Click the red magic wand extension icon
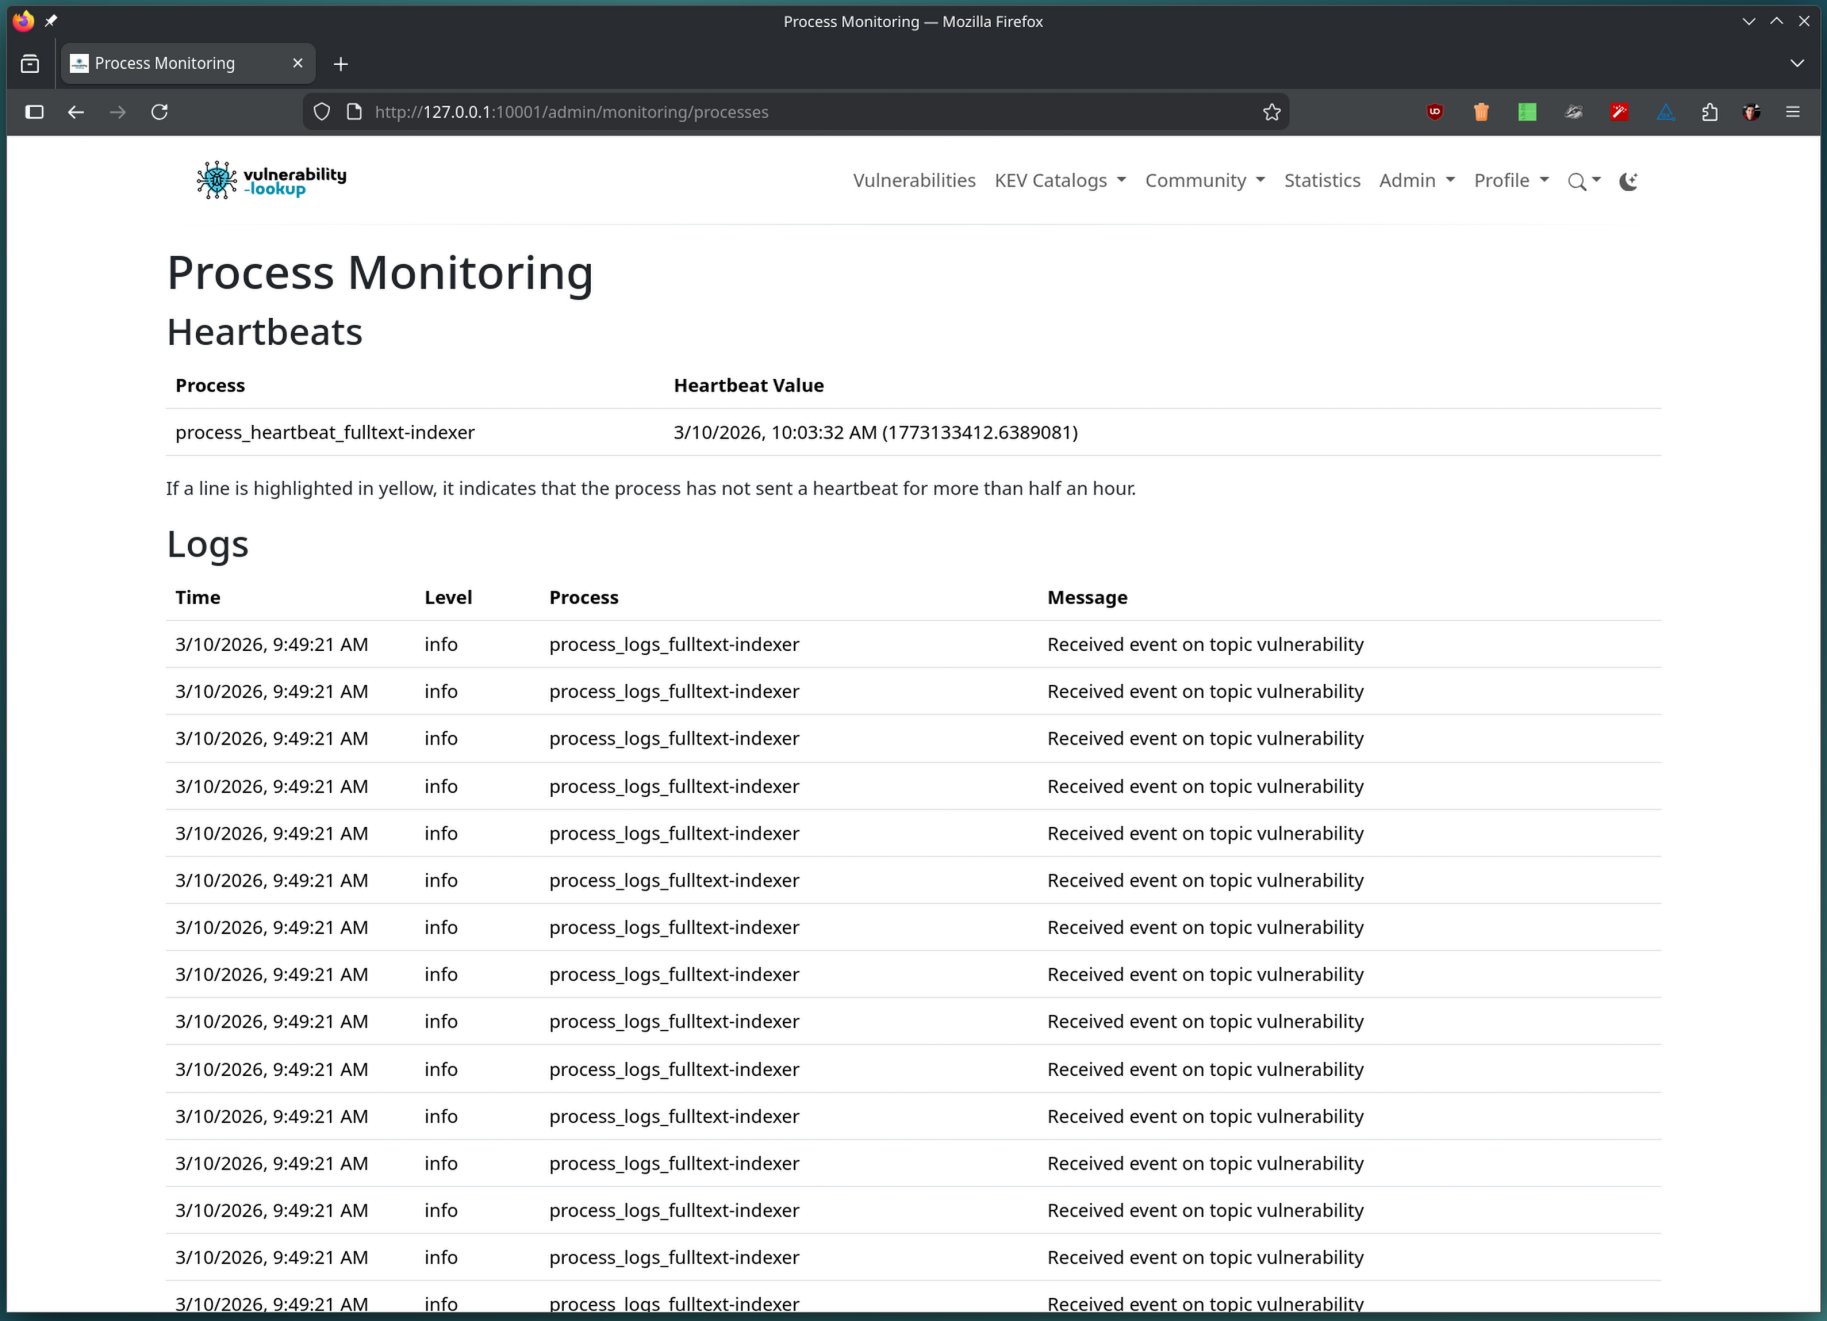Screen dimensions: 1827x1321 pos(1619,112)
